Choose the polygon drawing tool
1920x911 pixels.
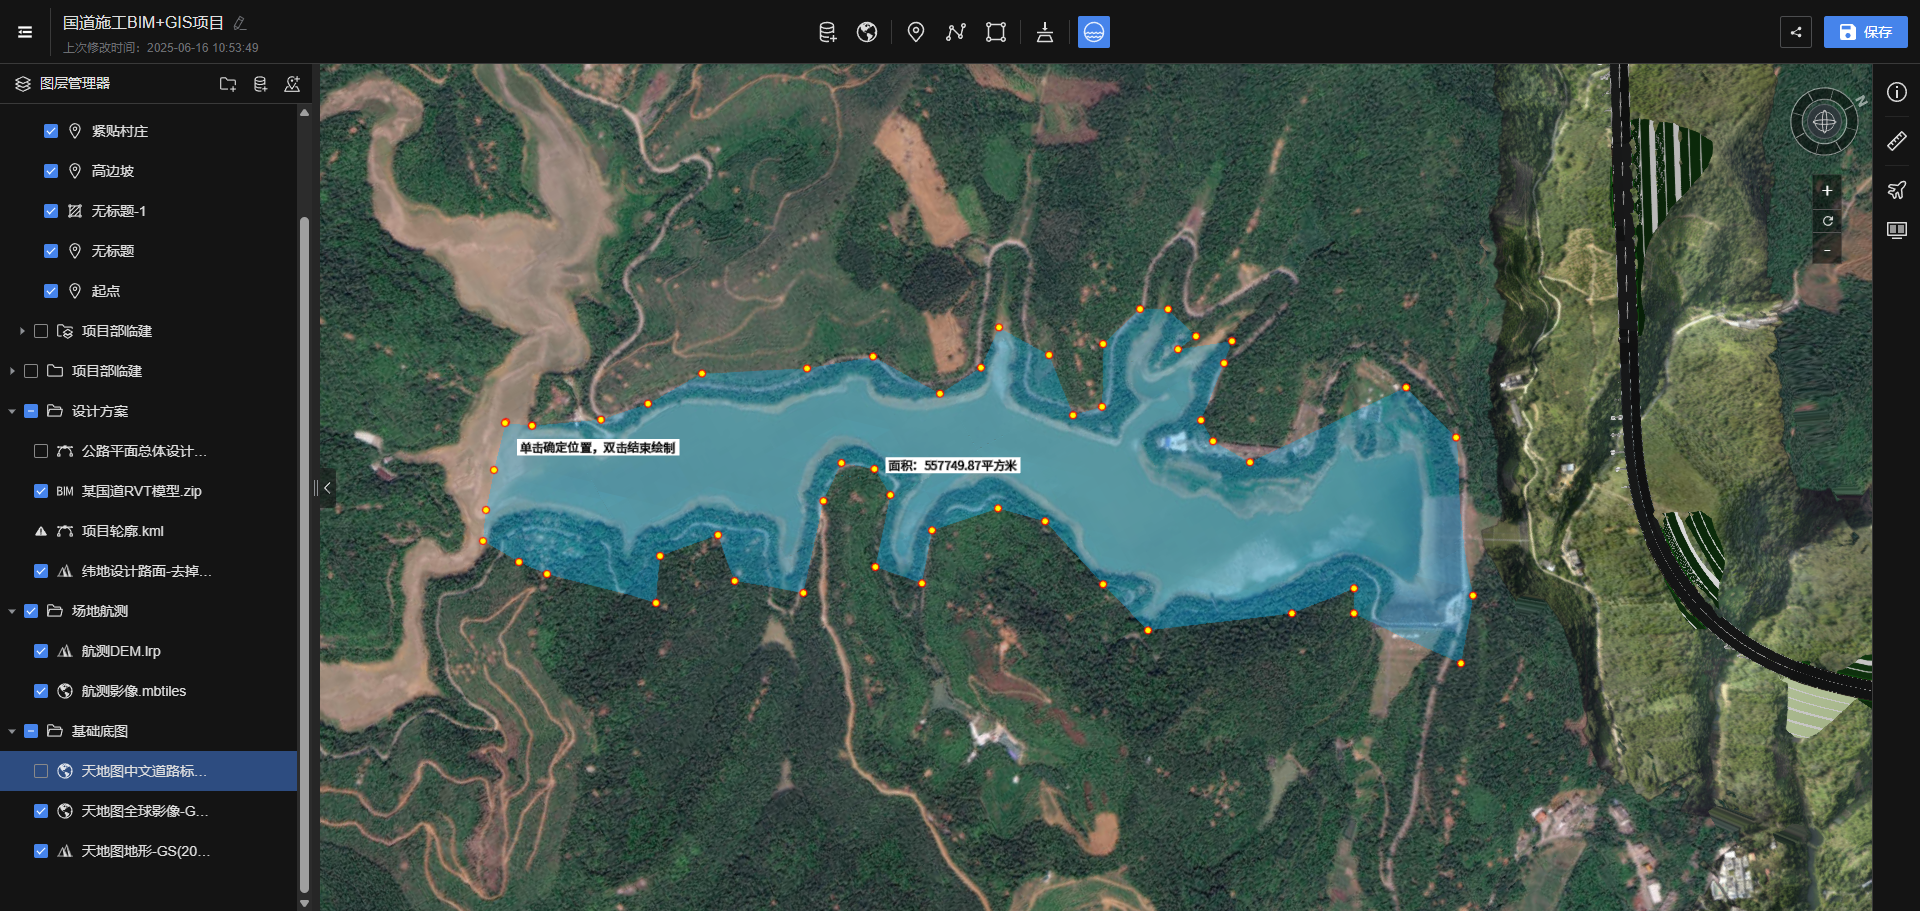tap(996, 33)
